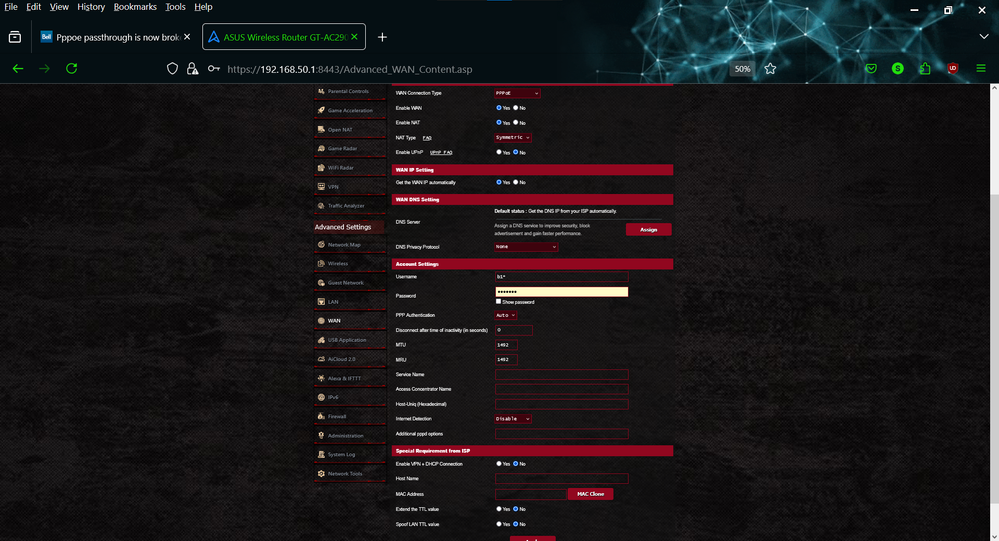The width and height of the screenshot is (999, 541).
Task: Set Enable WAN to No
Action: click(x=515, y=108)
